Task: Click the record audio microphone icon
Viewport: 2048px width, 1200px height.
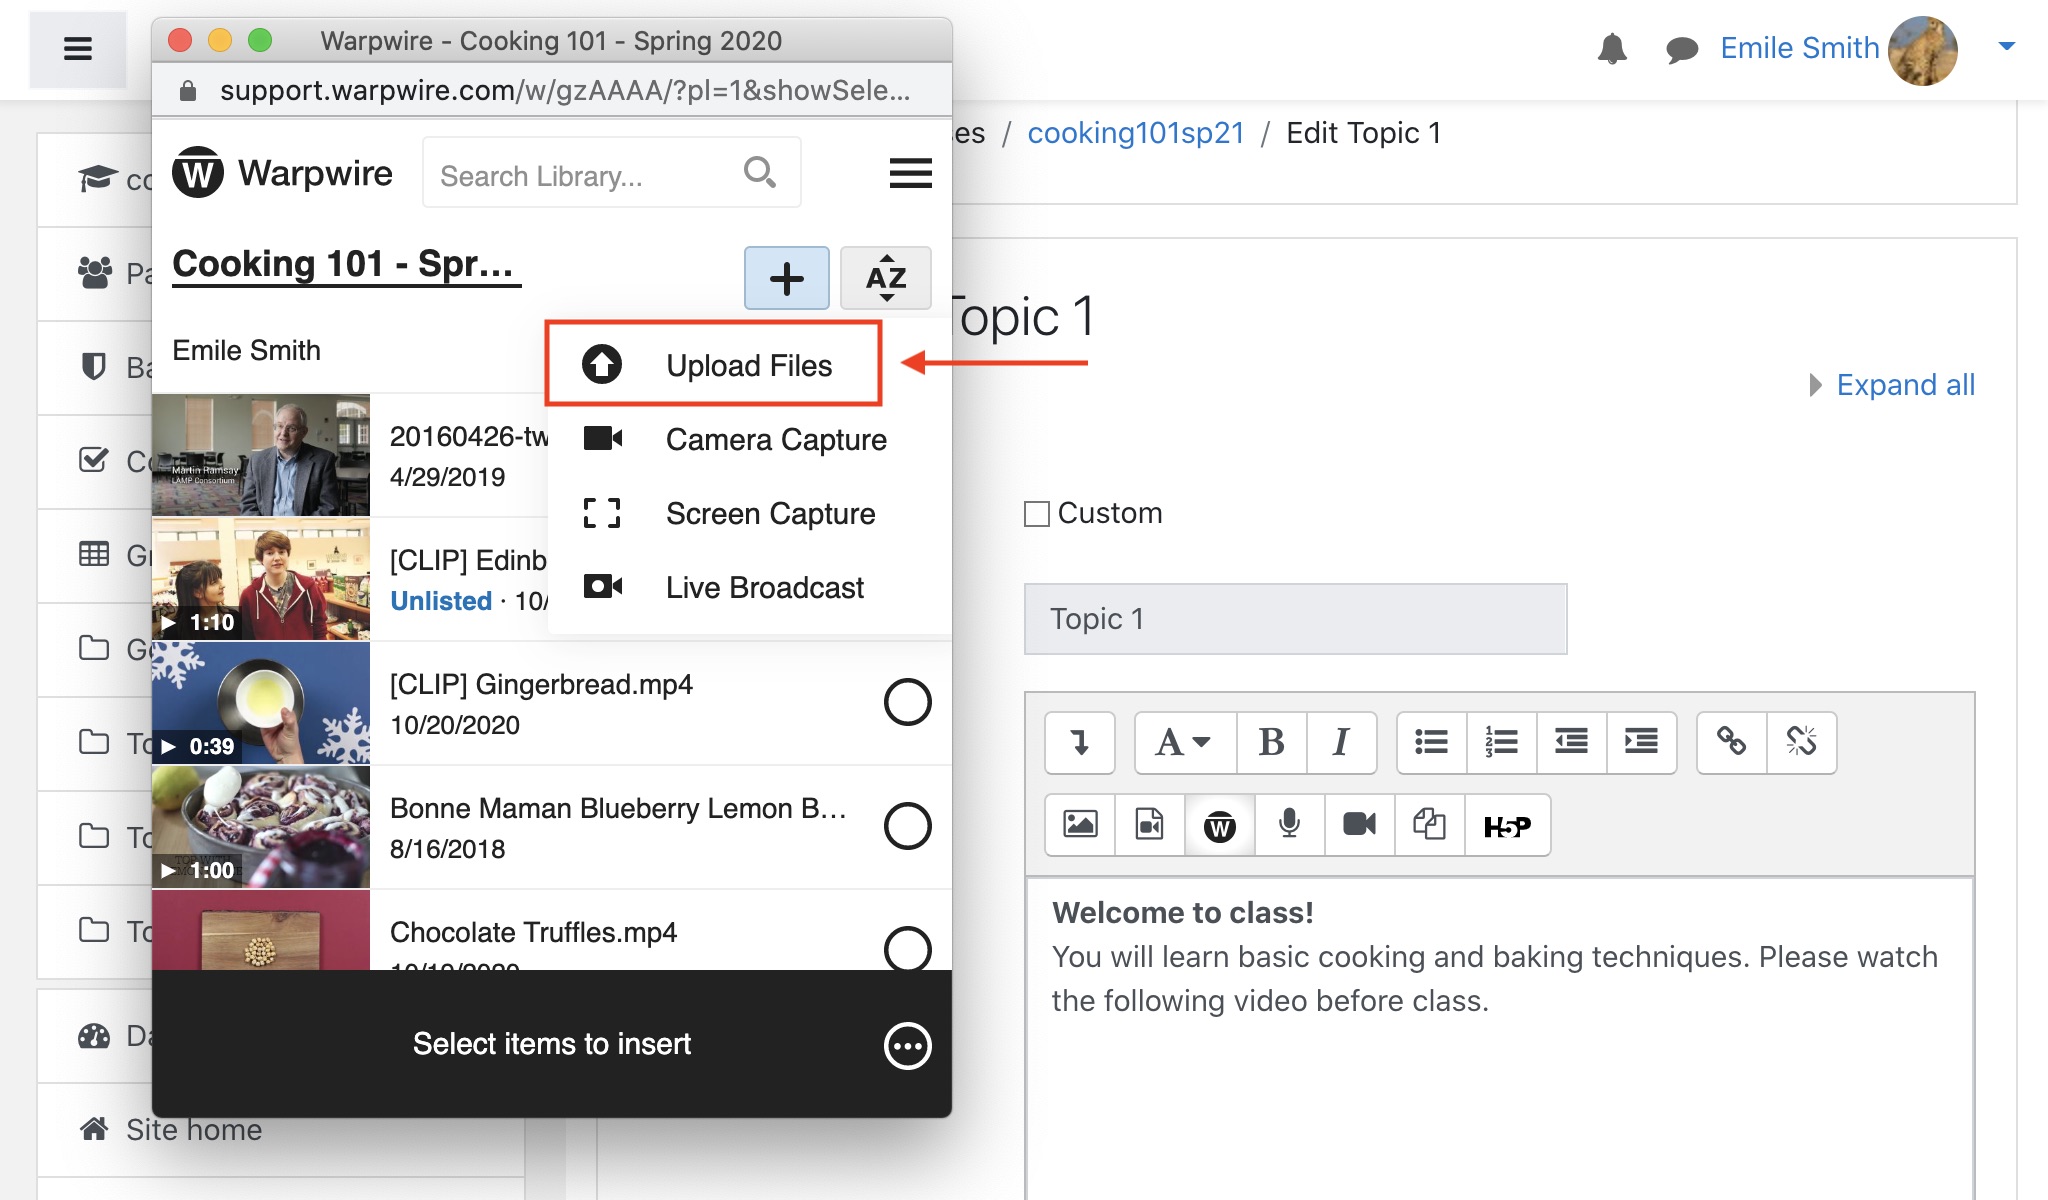Action: (x=1289, y=826)
